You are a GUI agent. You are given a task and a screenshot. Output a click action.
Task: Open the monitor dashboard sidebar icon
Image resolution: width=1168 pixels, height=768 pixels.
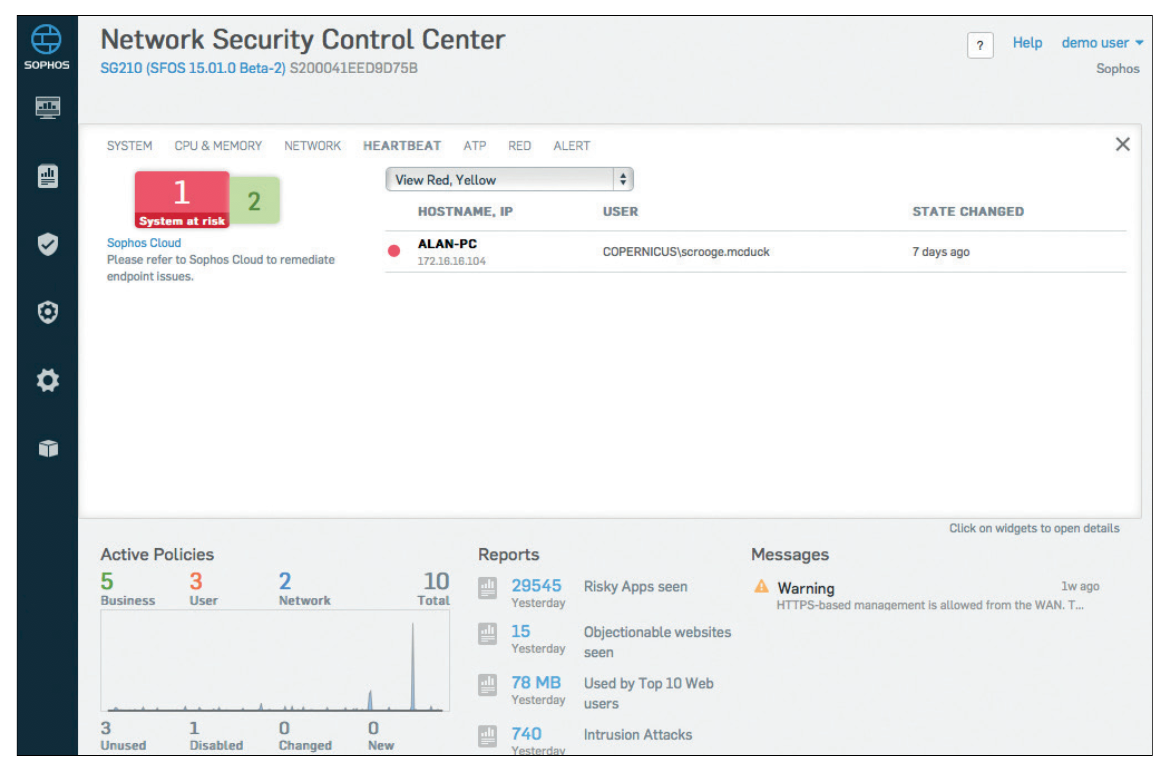click(x=48, y=108)
